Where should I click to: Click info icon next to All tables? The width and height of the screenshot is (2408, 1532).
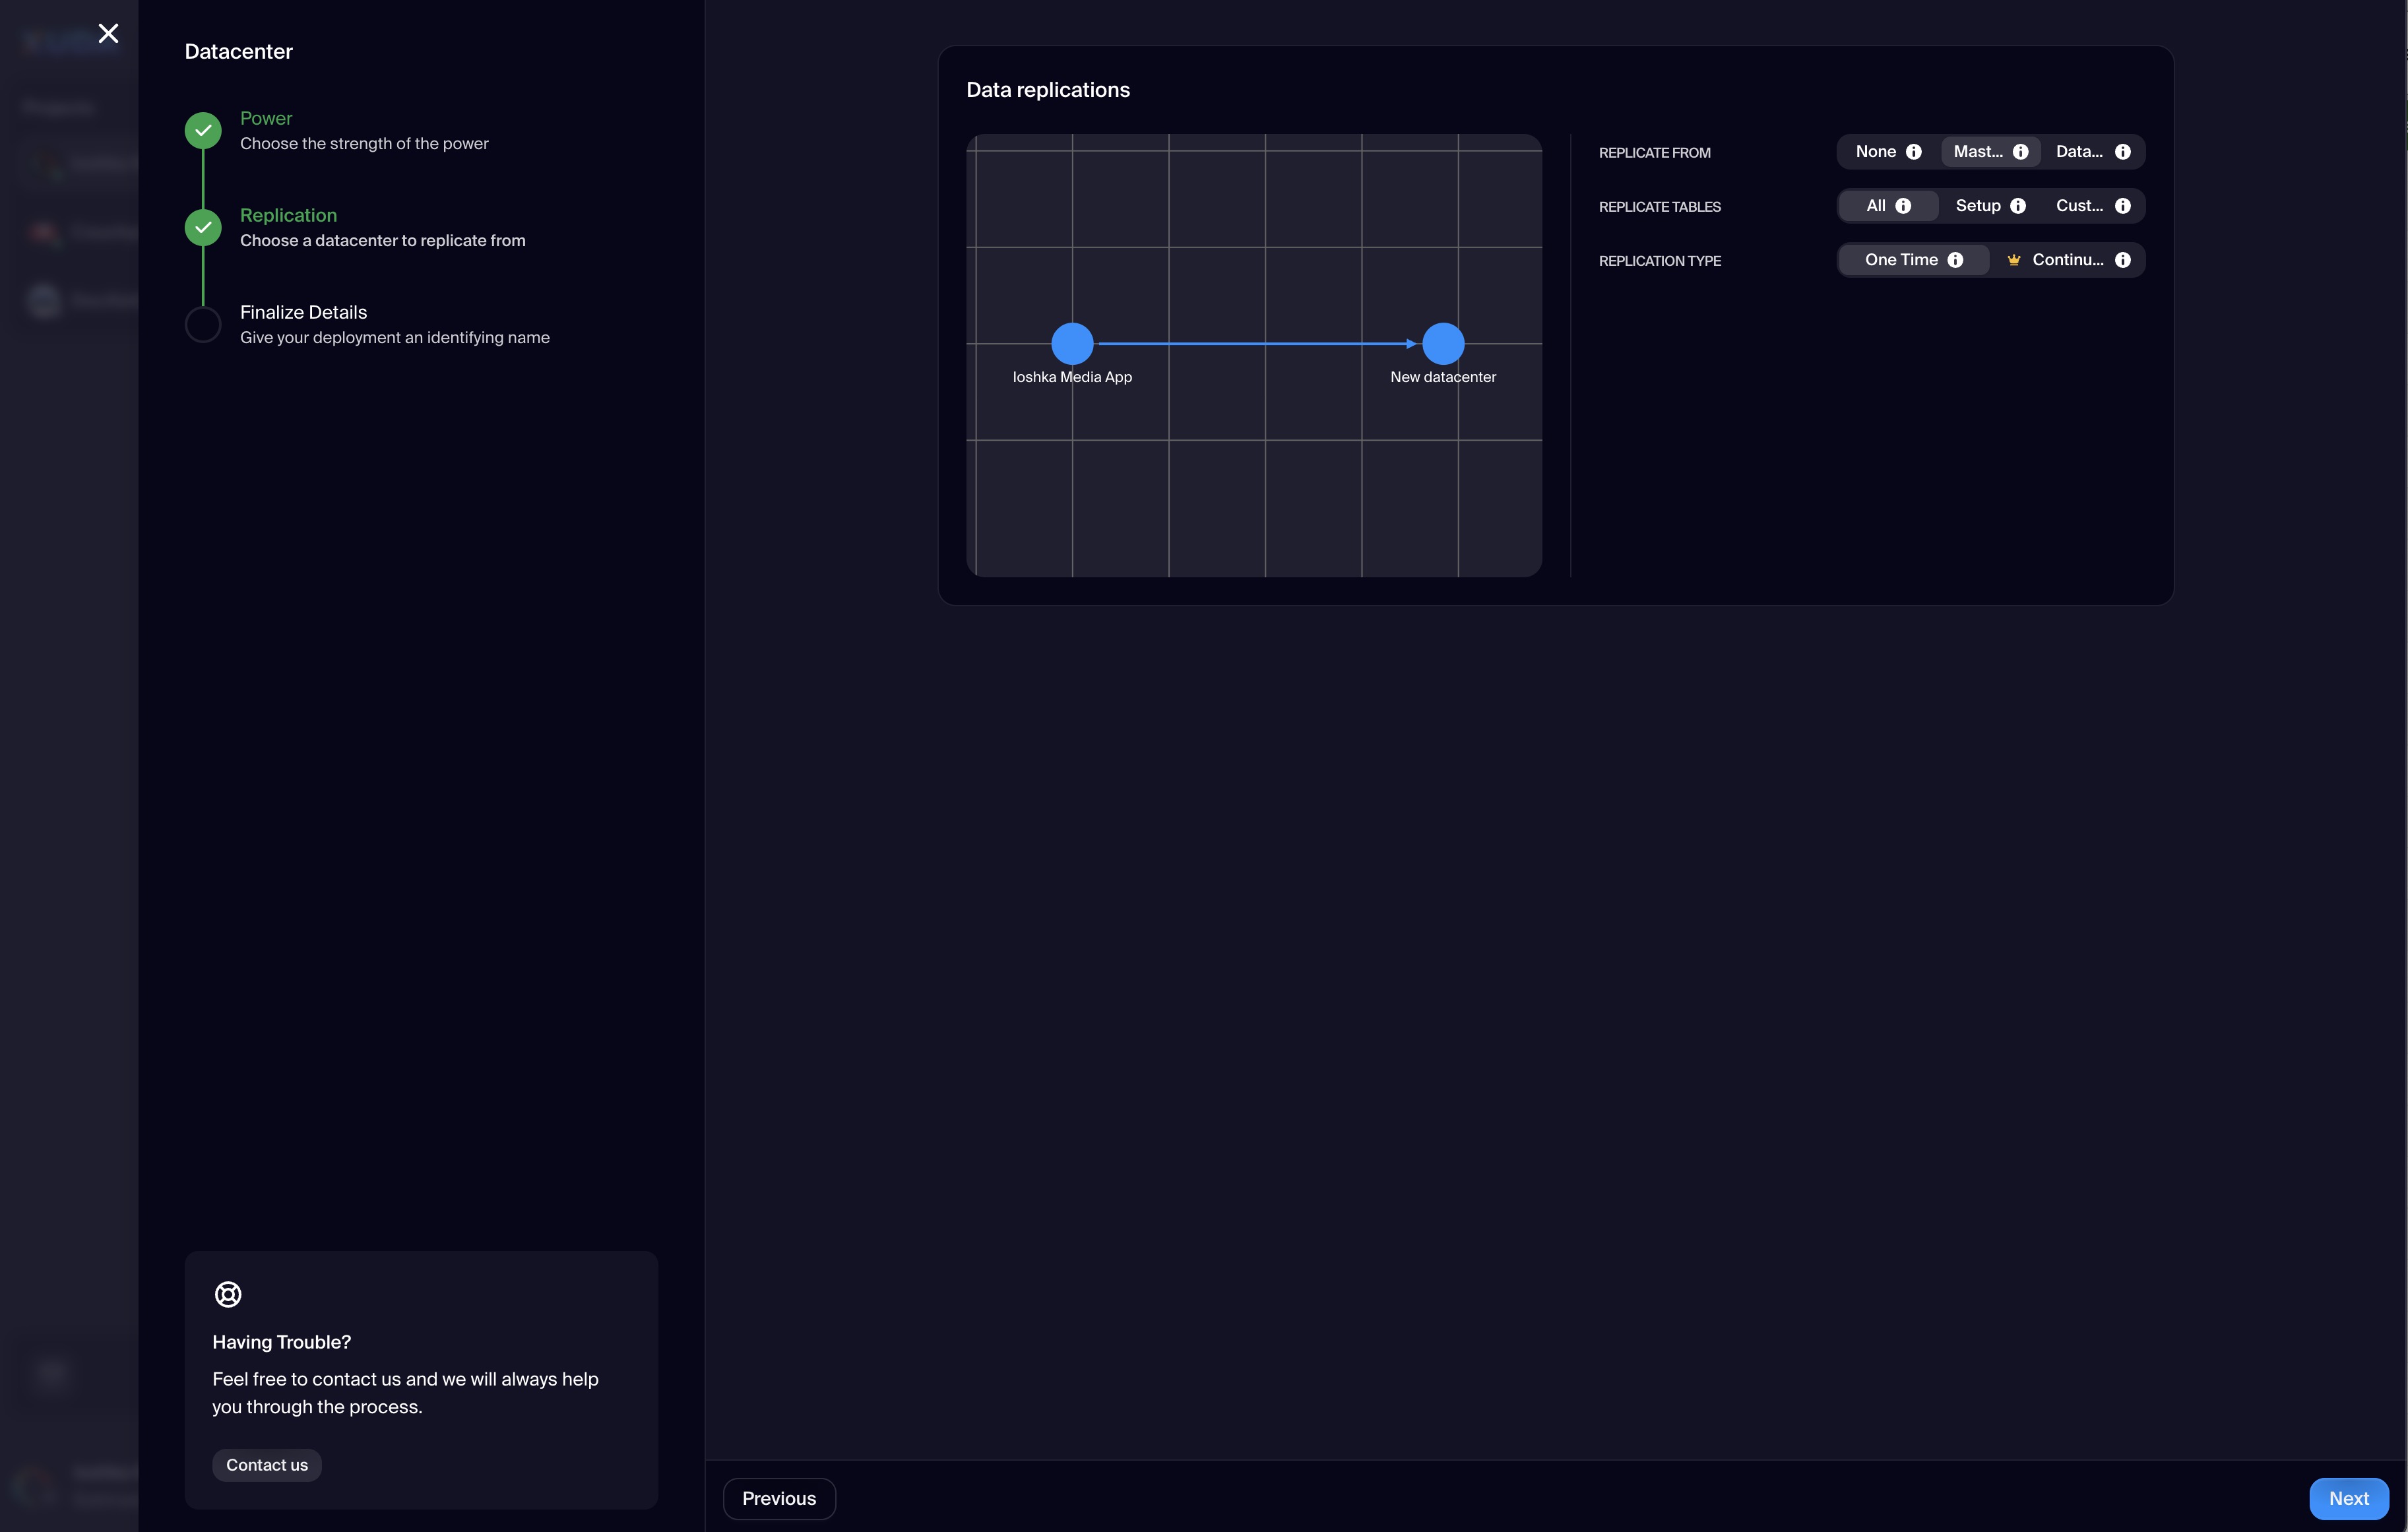coord(1903,206)
